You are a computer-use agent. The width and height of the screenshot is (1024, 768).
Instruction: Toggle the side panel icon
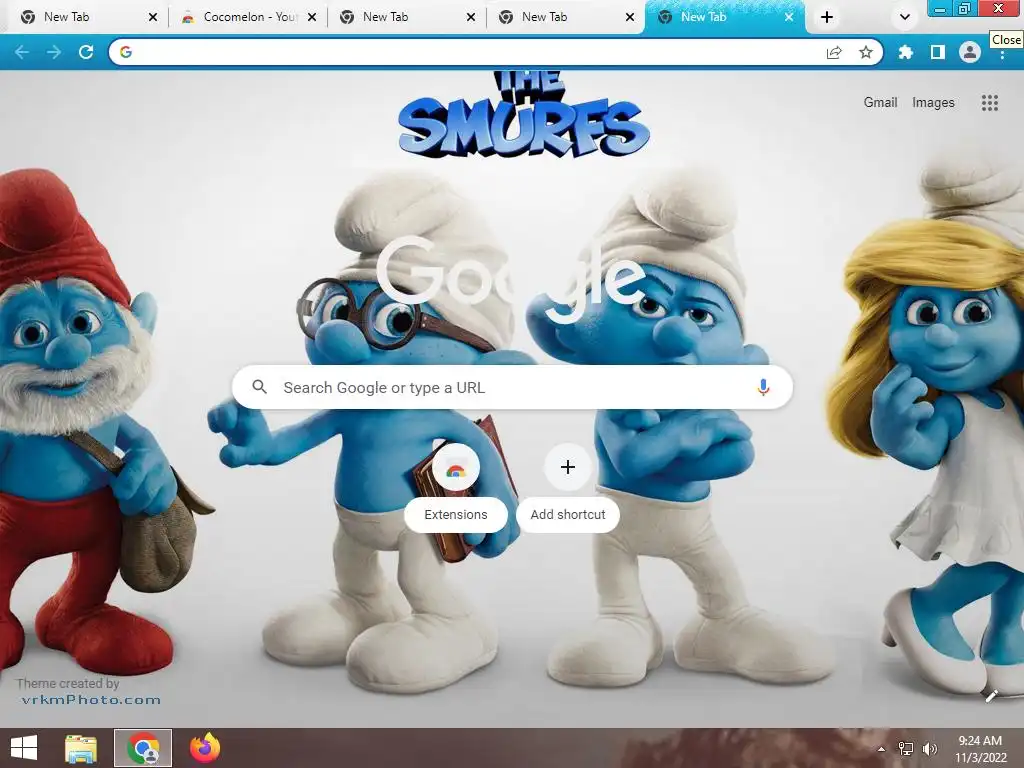938,52
